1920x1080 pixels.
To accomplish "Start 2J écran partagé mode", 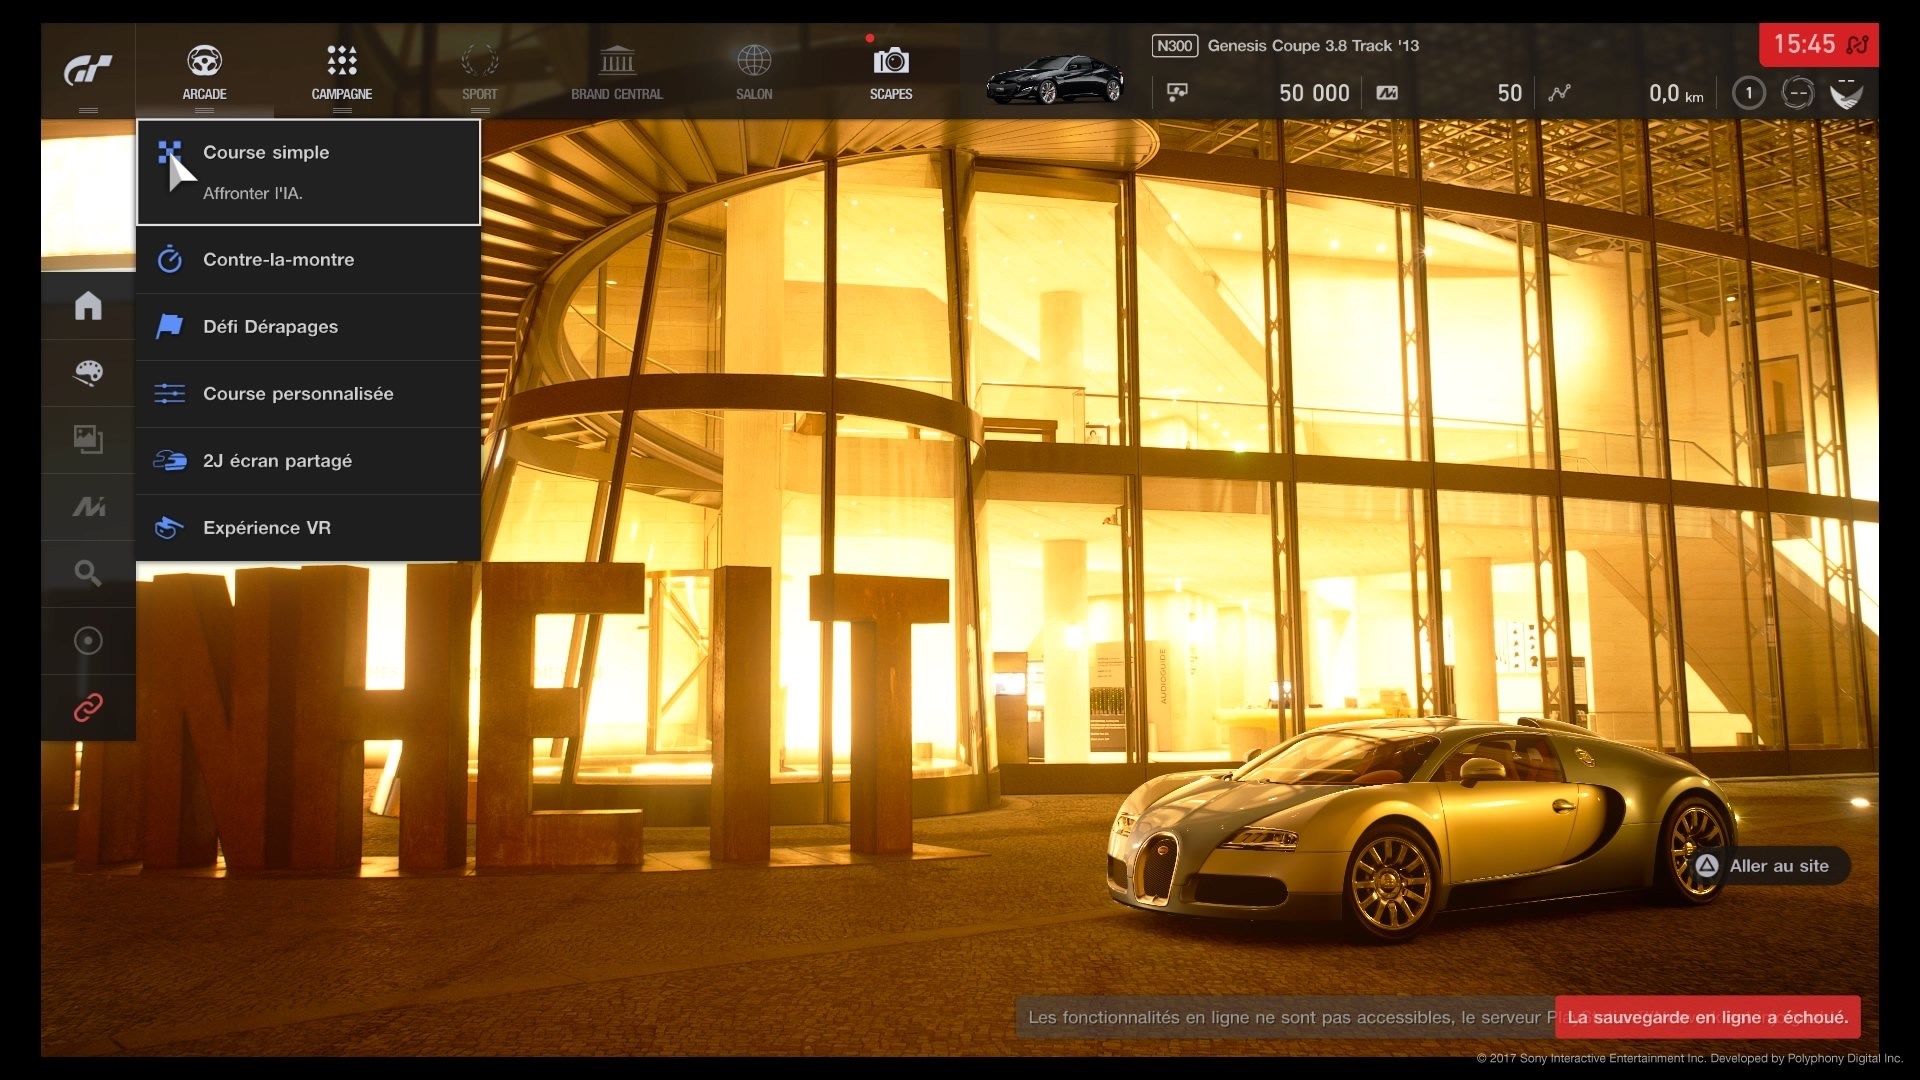I will tap(308, 460).
